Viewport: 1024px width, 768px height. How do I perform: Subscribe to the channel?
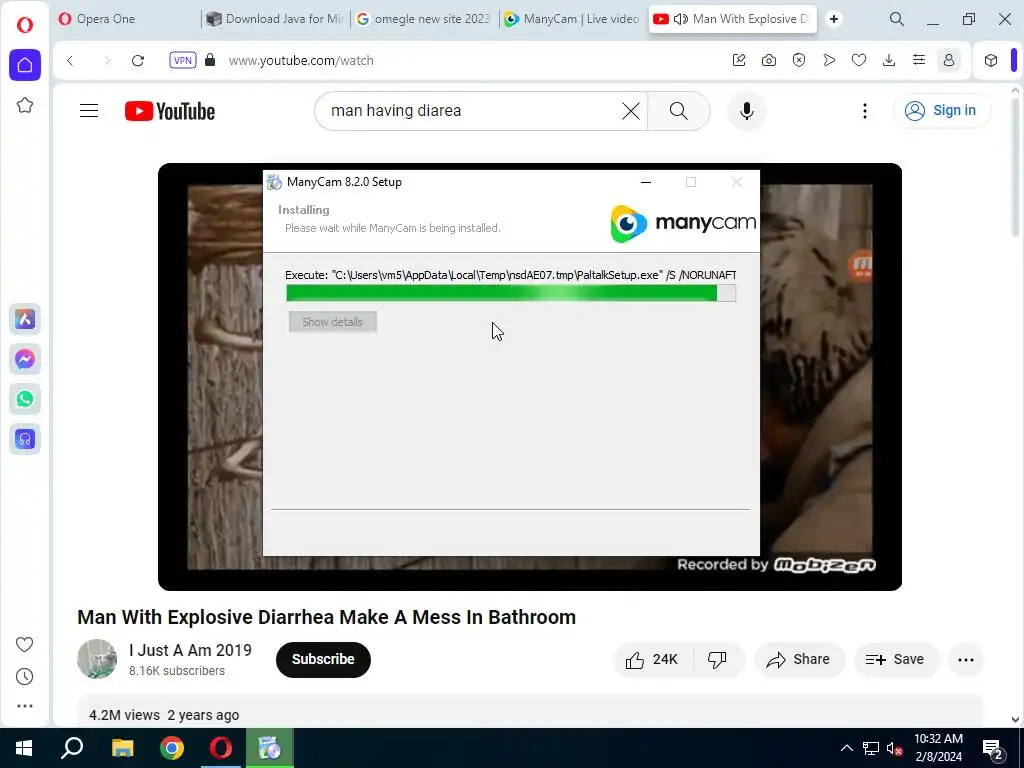pyautogui.click(x=323, y=660)
